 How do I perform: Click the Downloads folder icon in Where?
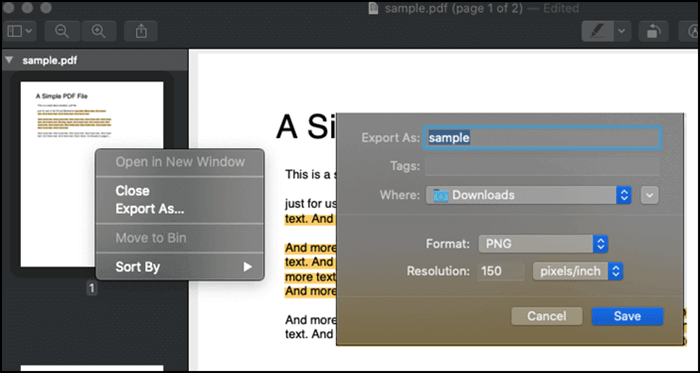[440, 195]
